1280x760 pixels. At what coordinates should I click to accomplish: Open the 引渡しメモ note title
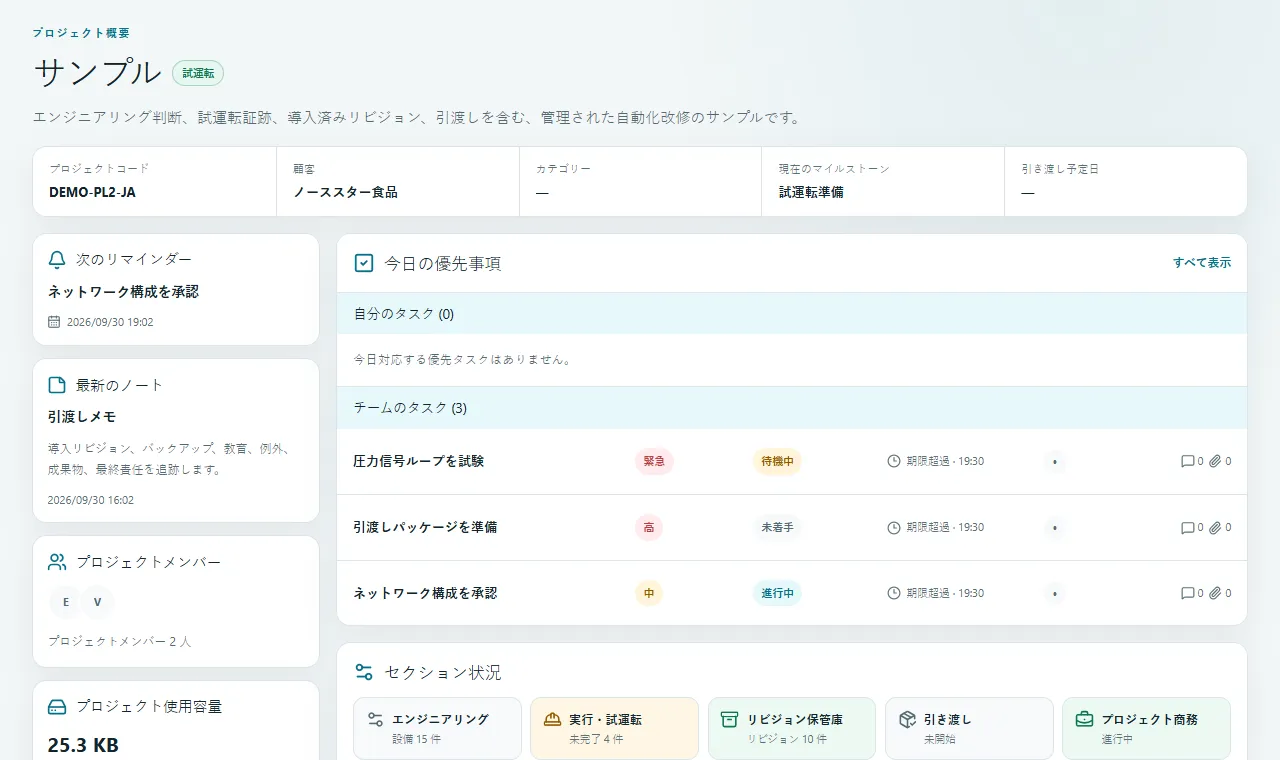tap(82, 417)
